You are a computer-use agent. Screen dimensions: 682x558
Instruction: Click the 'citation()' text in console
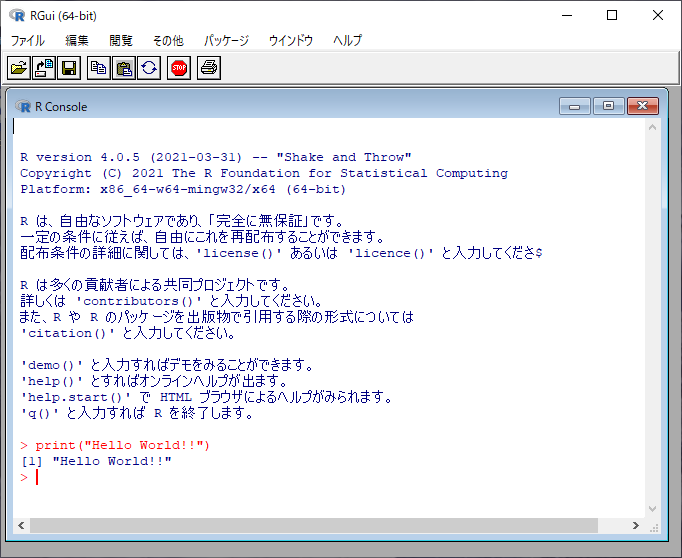(67, 333)
